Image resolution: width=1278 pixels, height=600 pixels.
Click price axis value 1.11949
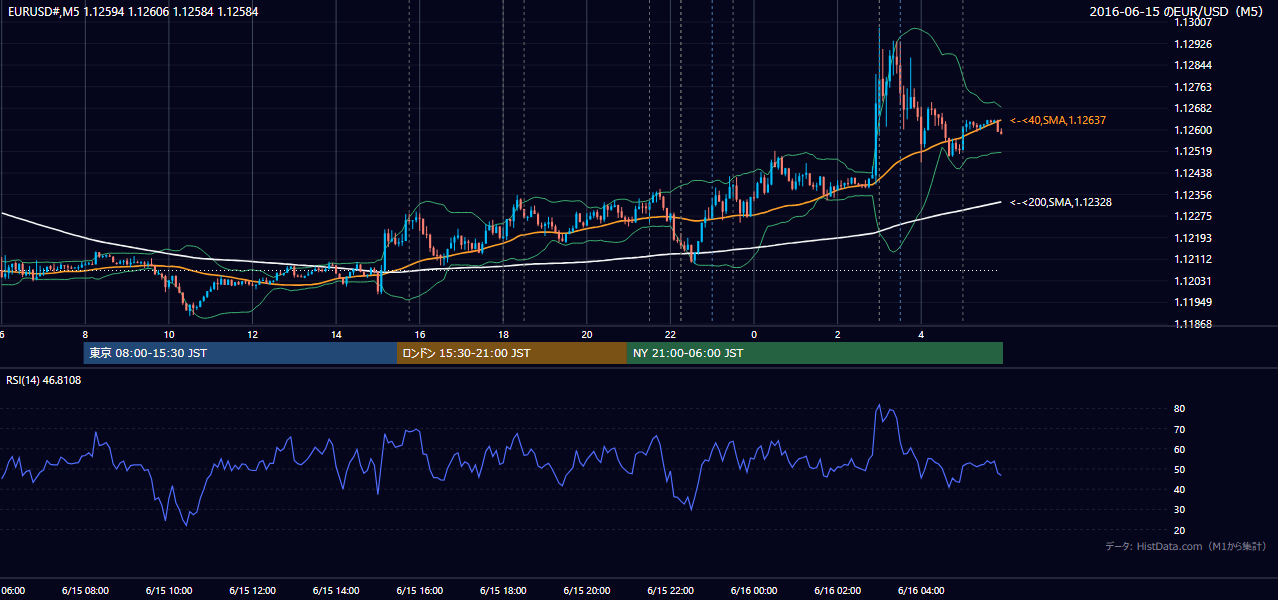tap(1192, 302)
